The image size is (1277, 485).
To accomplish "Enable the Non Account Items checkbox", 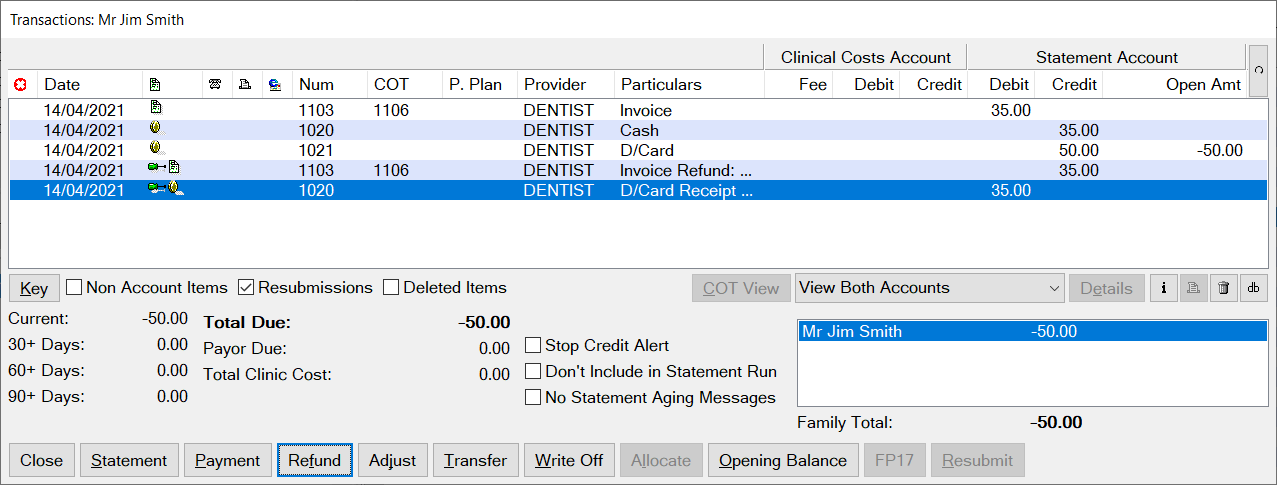I will [74, 288].
